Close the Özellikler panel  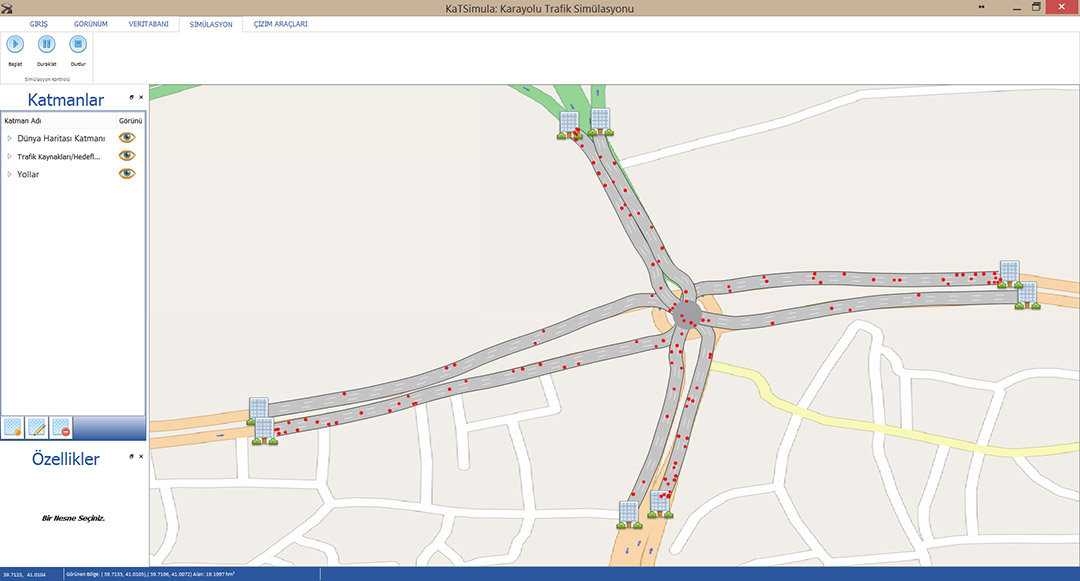pyautogui.click(x=141, y=456)
